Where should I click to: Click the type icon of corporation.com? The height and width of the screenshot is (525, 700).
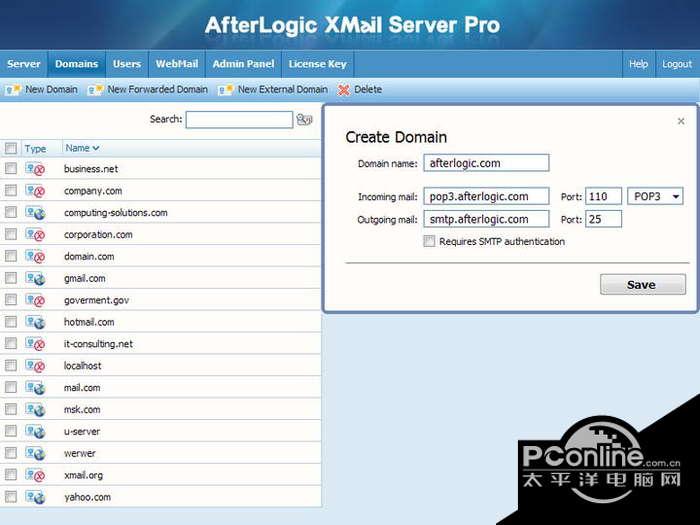(35, 234)
